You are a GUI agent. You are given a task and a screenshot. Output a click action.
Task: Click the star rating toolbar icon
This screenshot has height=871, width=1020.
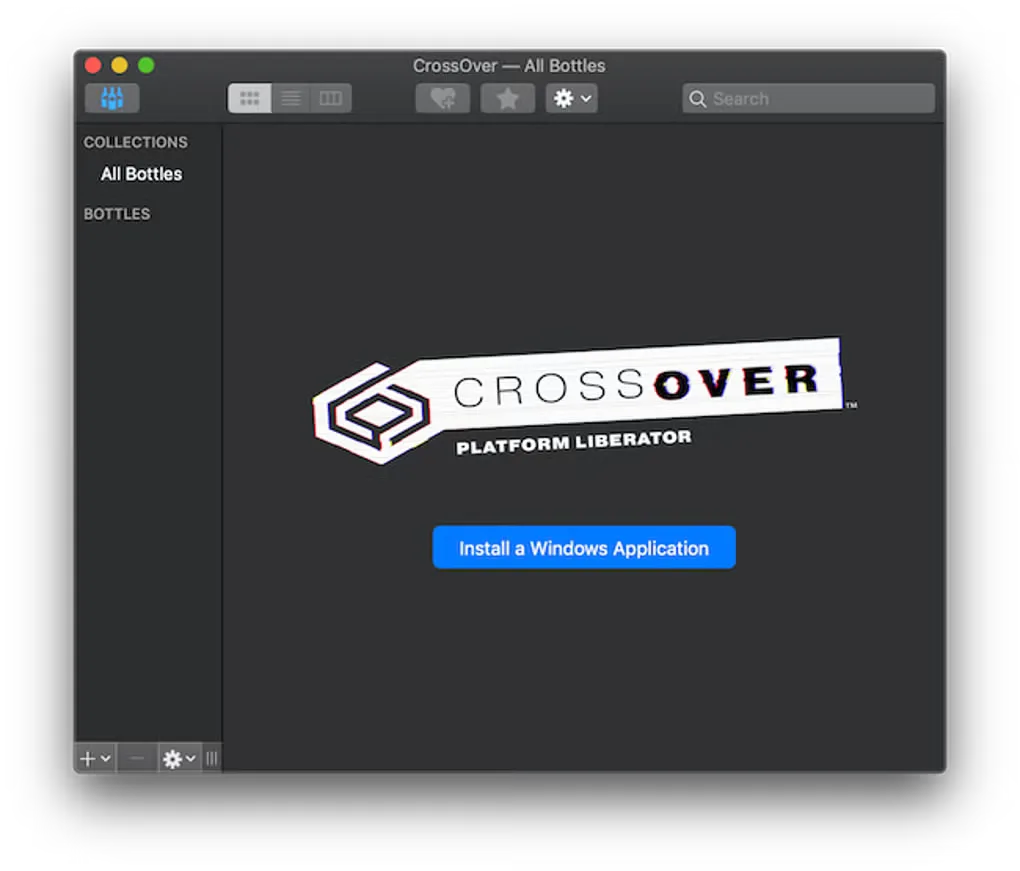coord(507,98)
